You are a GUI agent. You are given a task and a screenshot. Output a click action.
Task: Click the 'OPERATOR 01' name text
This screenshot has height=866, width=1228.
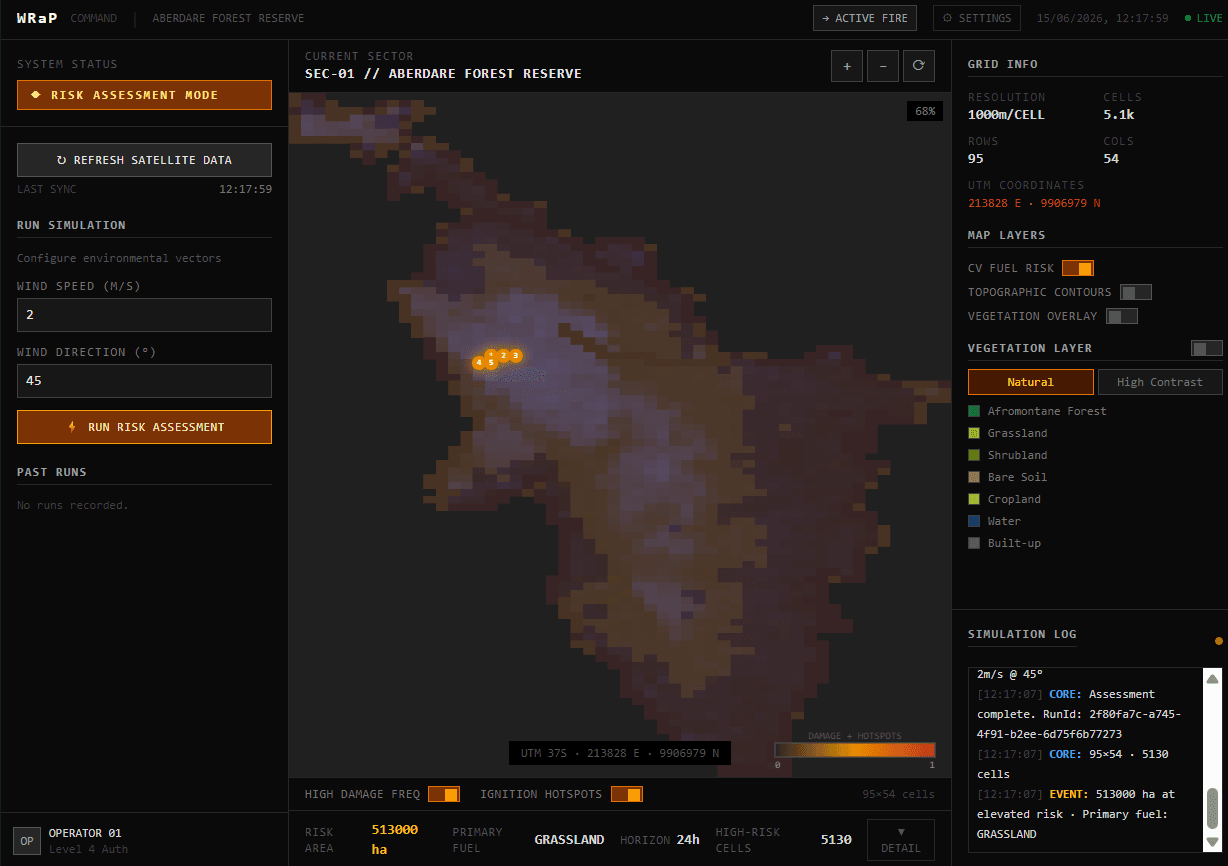coord(85,833)
